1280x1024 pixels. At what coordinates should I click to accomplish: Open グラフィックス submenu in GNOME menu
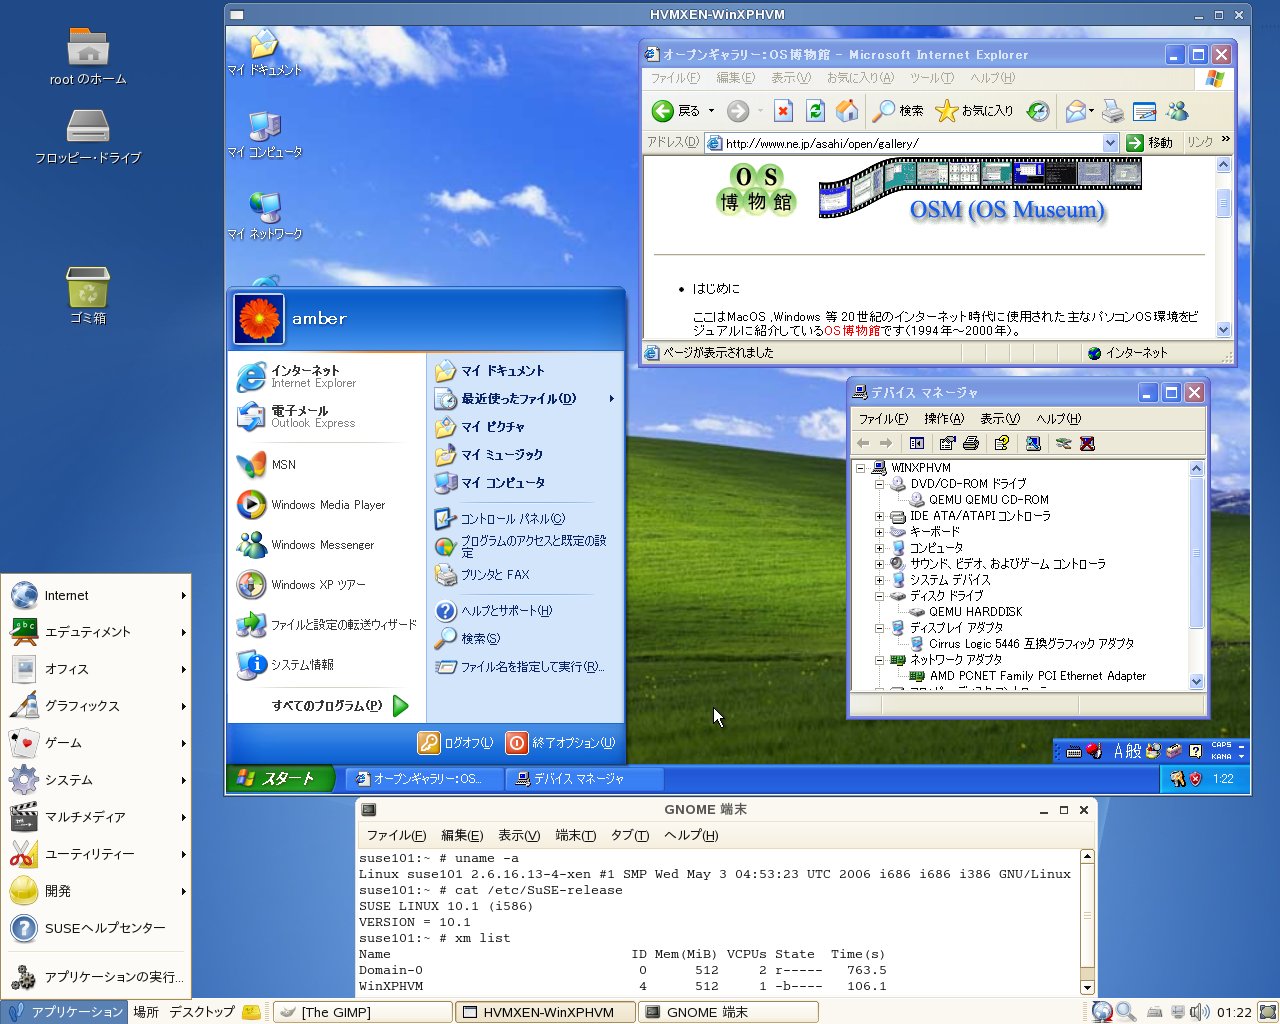point(96,706)
